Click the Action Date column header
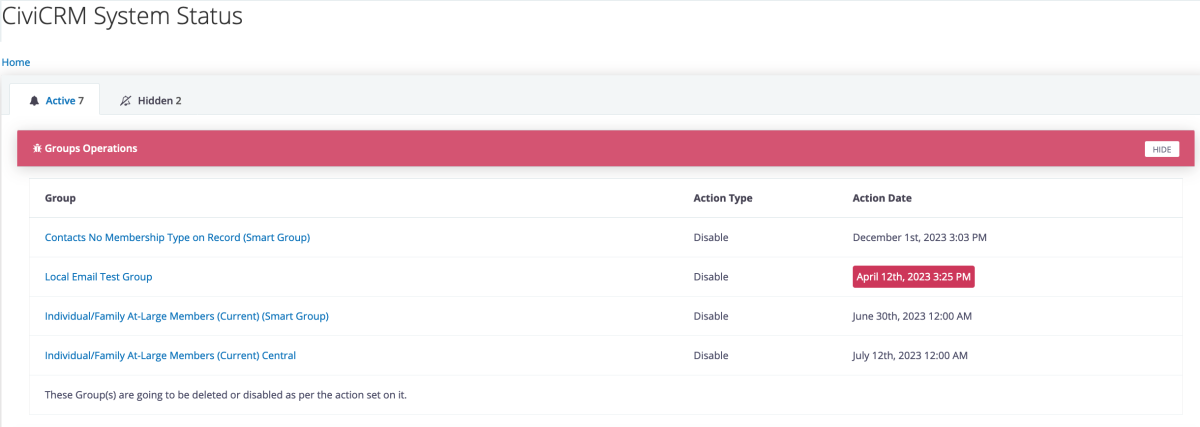 pyautogui.click(x=882, y=198)
